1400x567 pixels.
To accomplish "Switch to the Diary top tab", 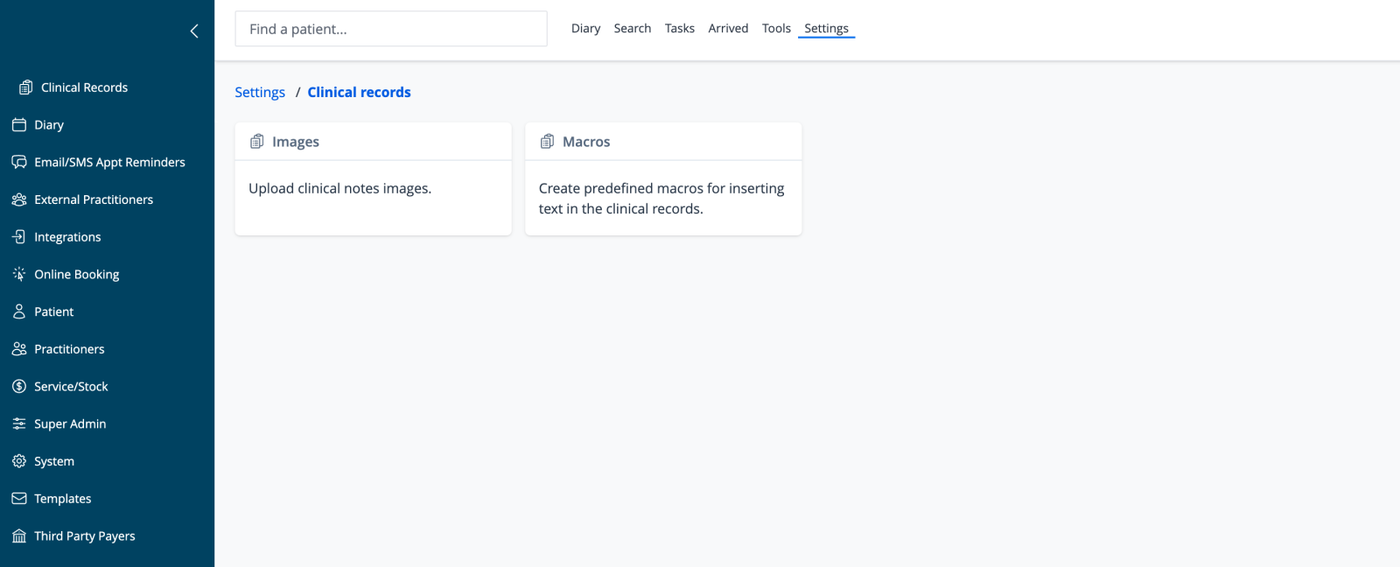I will pos(586,28).
